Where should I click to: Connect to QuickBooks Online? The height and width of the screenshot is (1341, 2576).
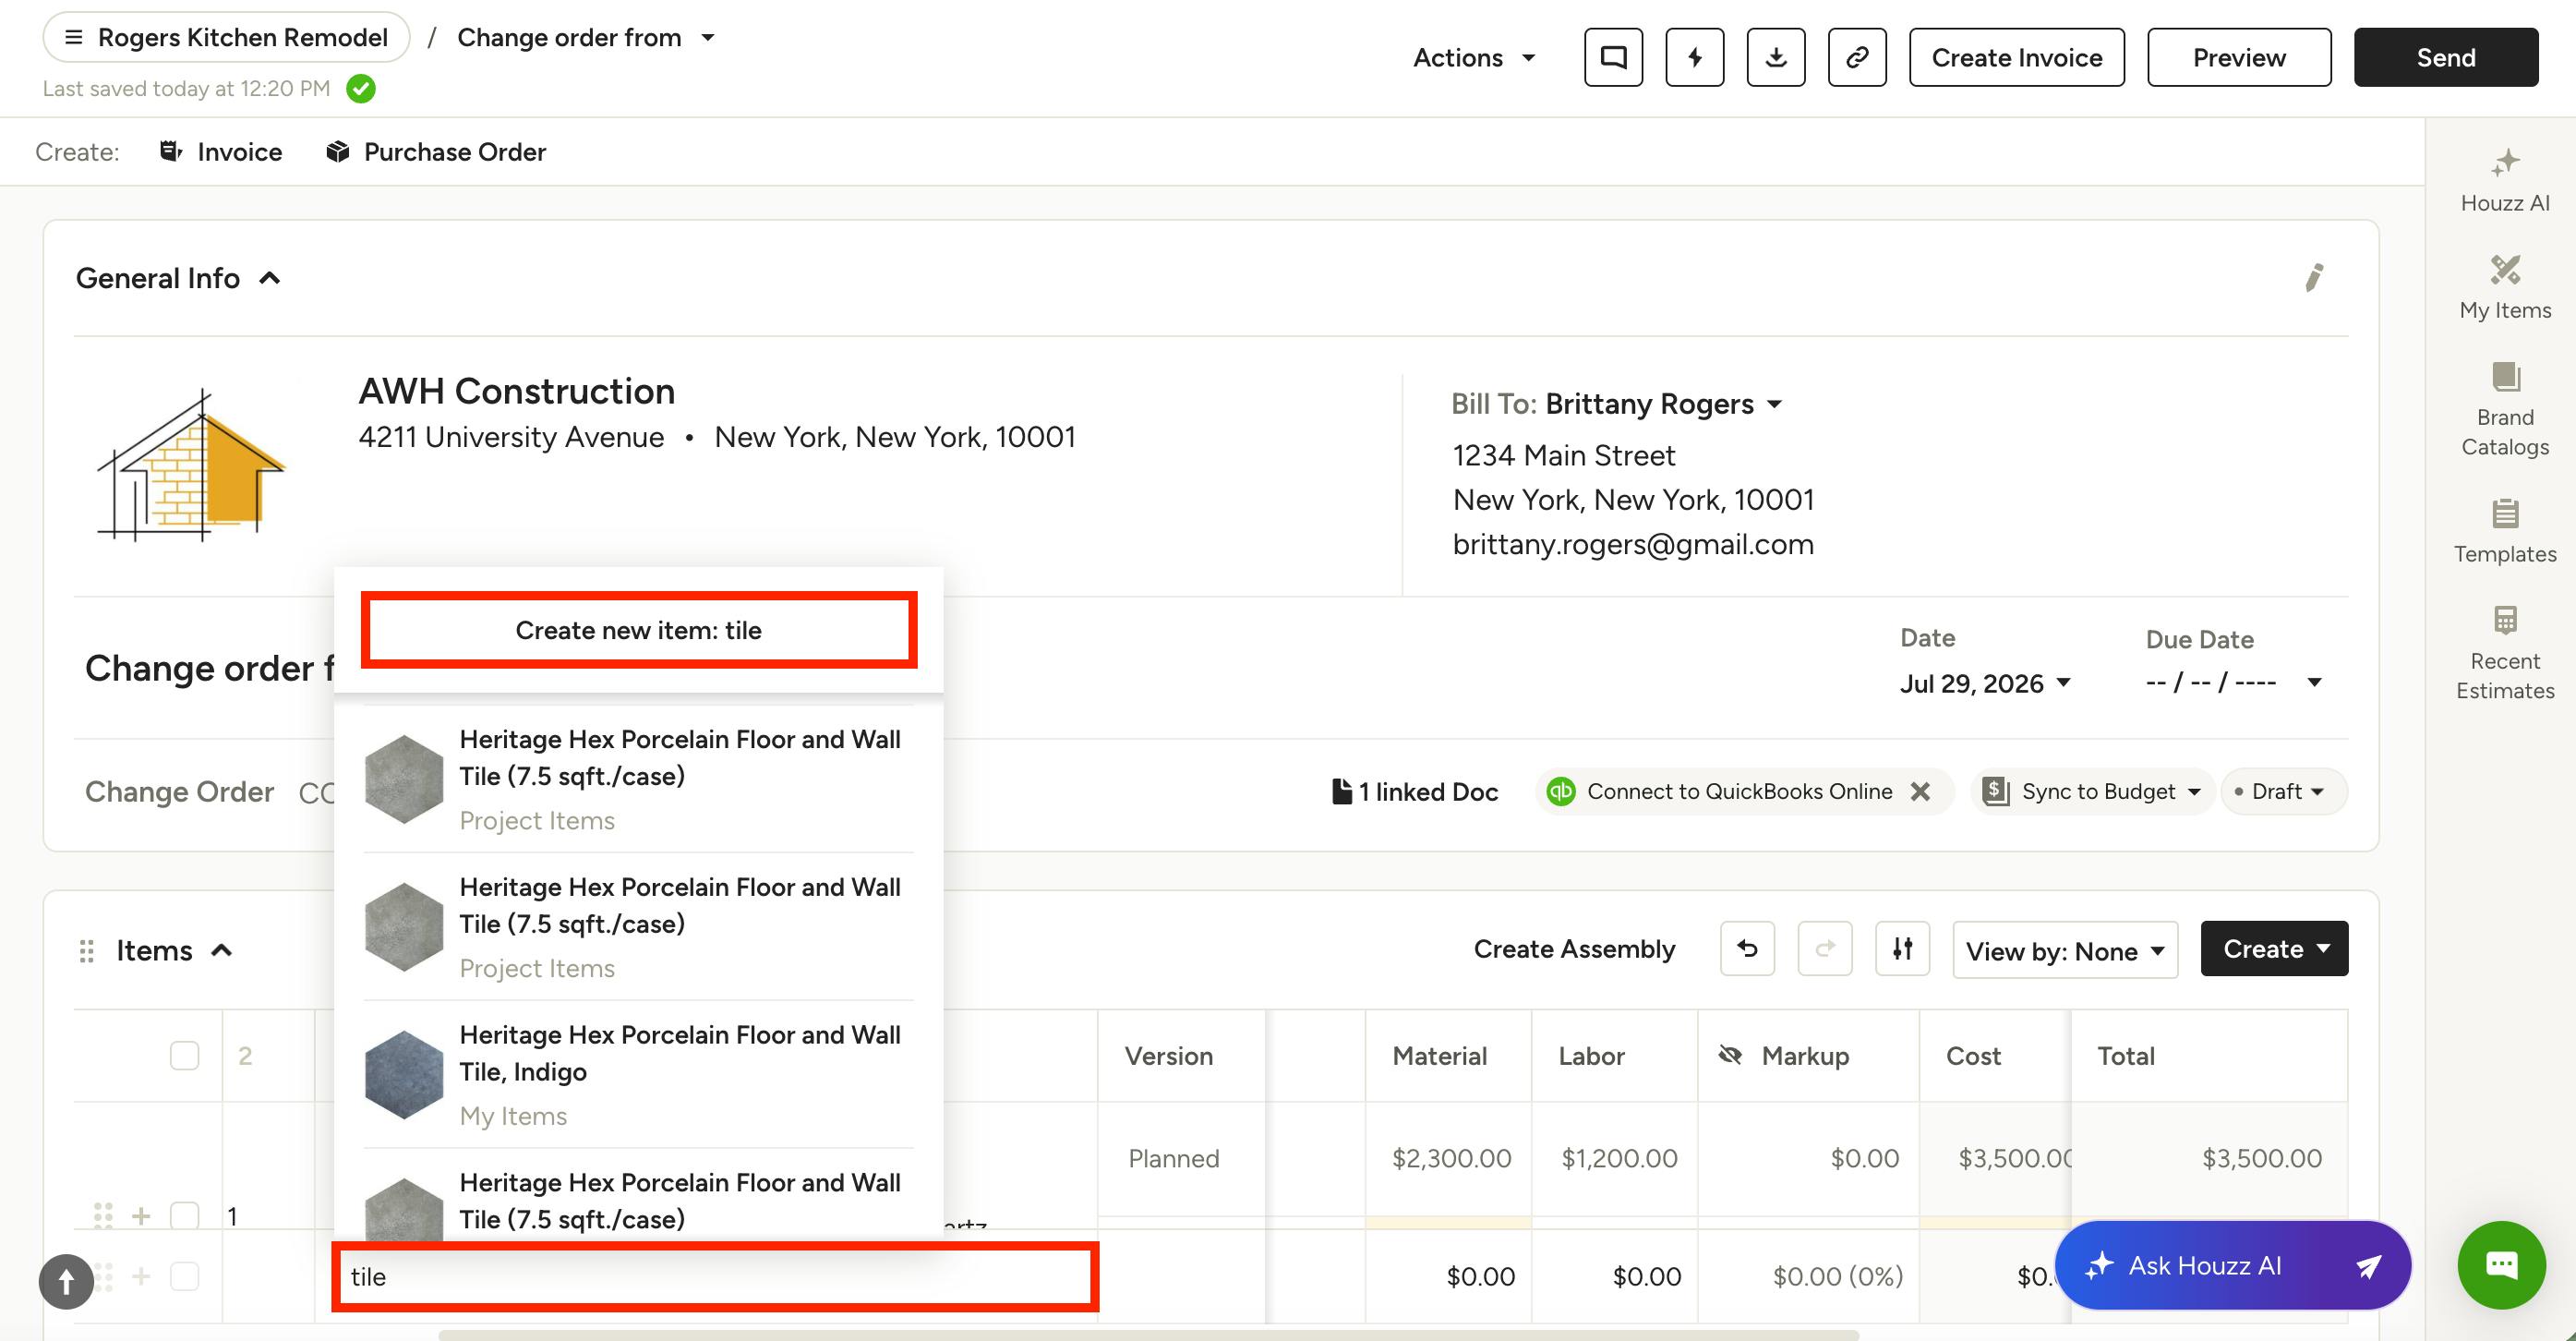(1739, 791)
